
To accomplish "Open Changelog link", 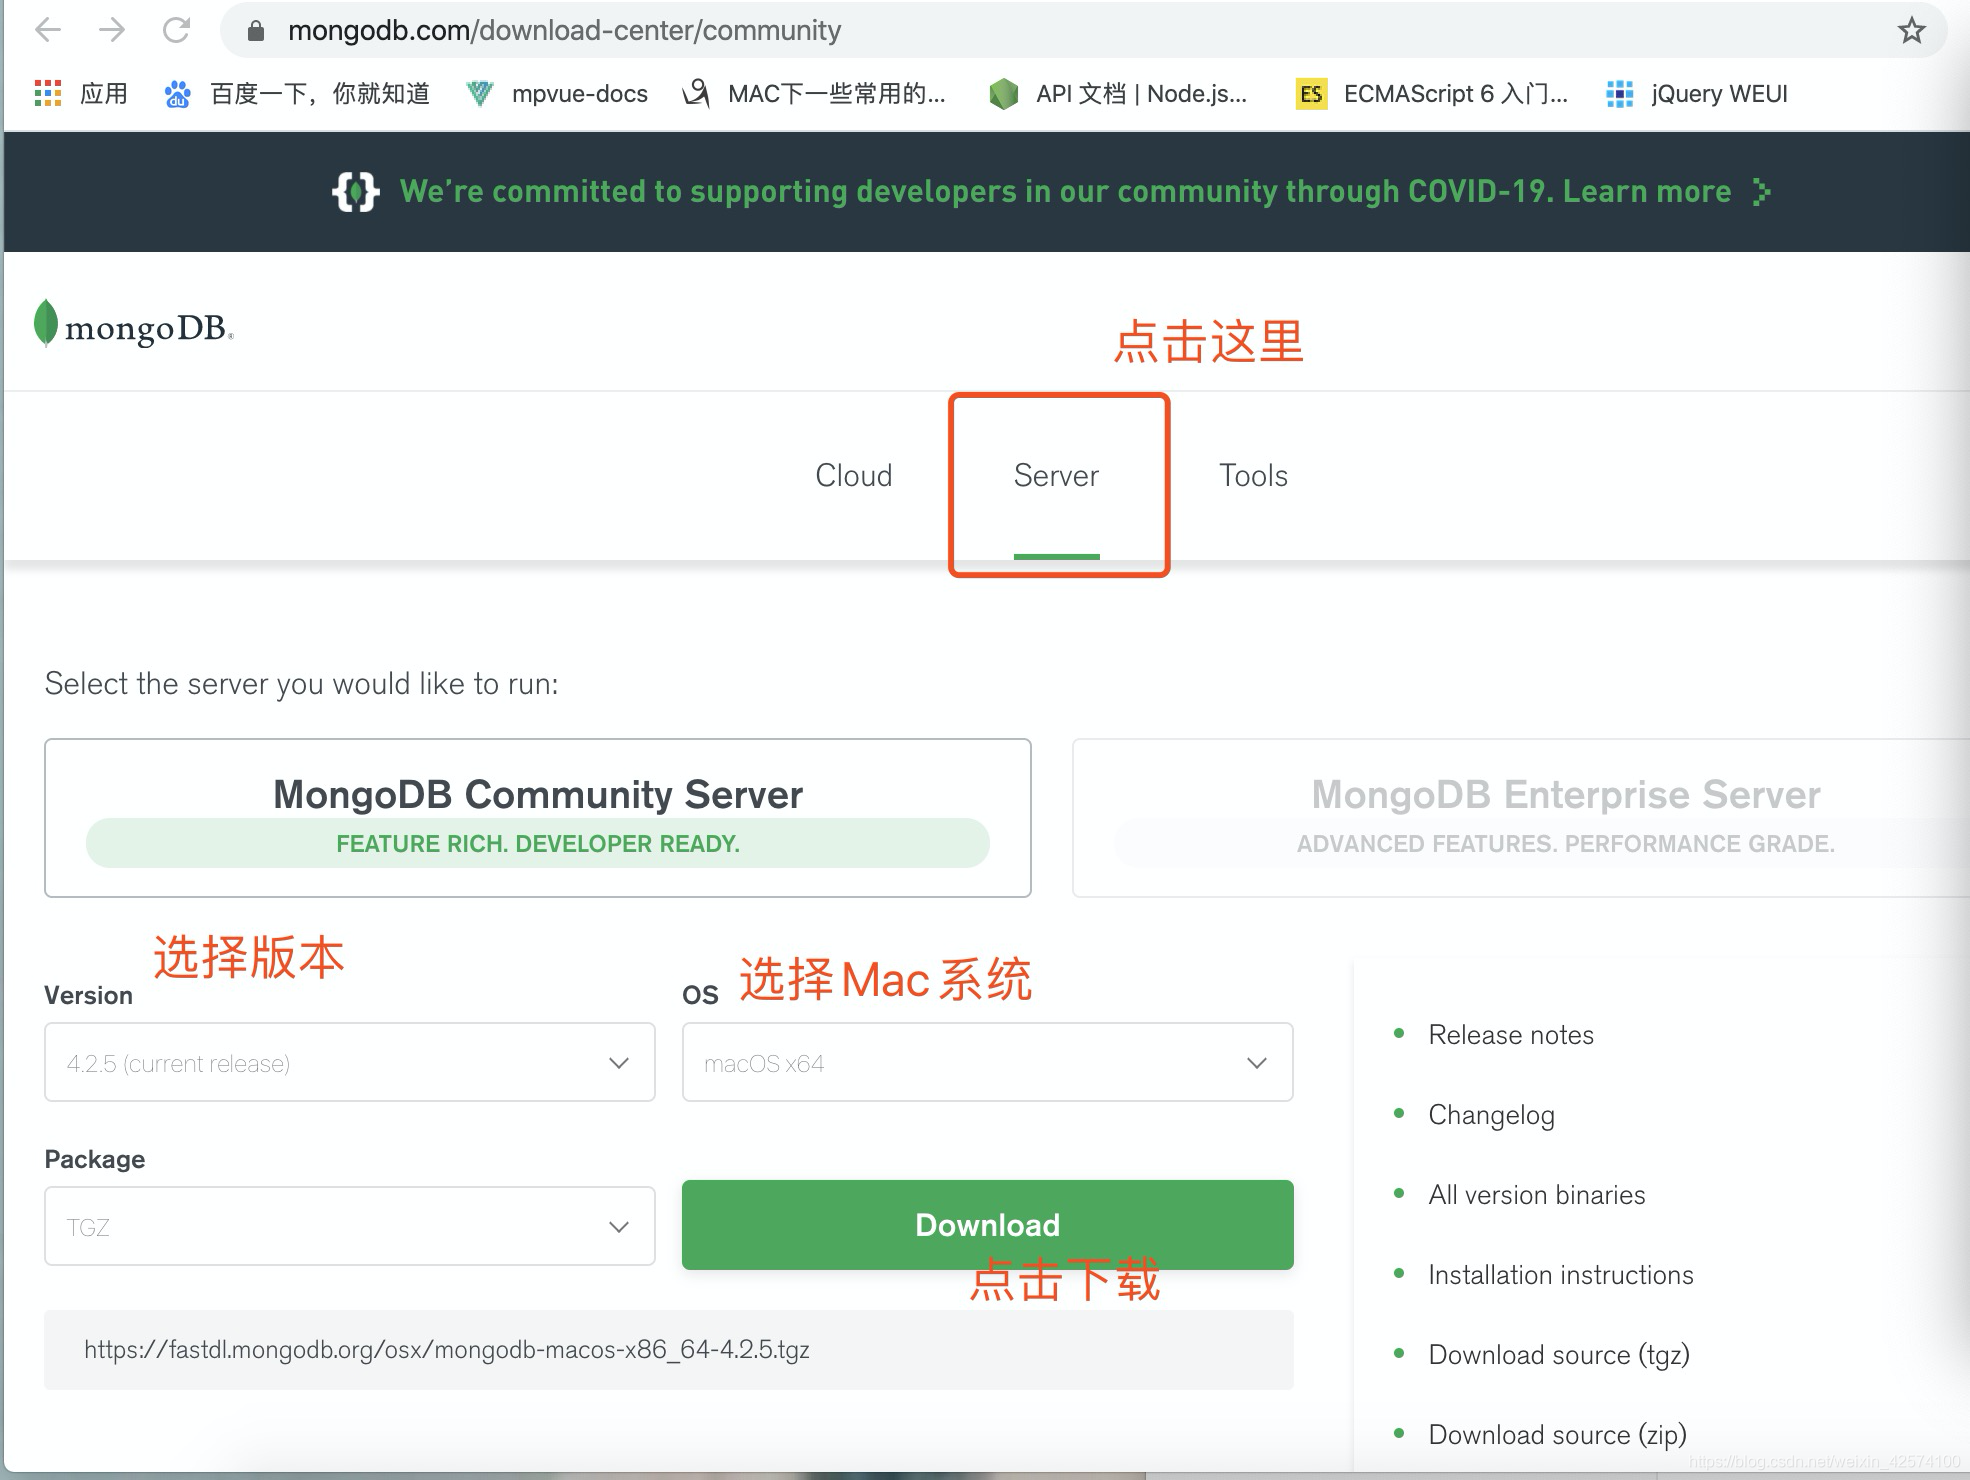I will click(x=1491, y=1115).
